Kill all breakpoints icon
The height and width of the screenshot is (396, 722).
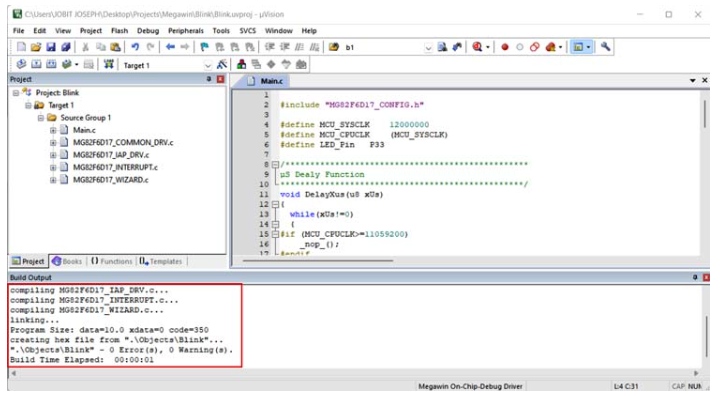(x=550, y=47)
